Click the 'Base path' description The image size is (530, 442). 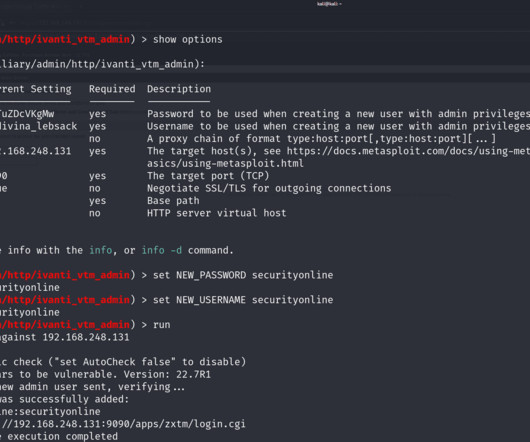[x=173, y=201]
